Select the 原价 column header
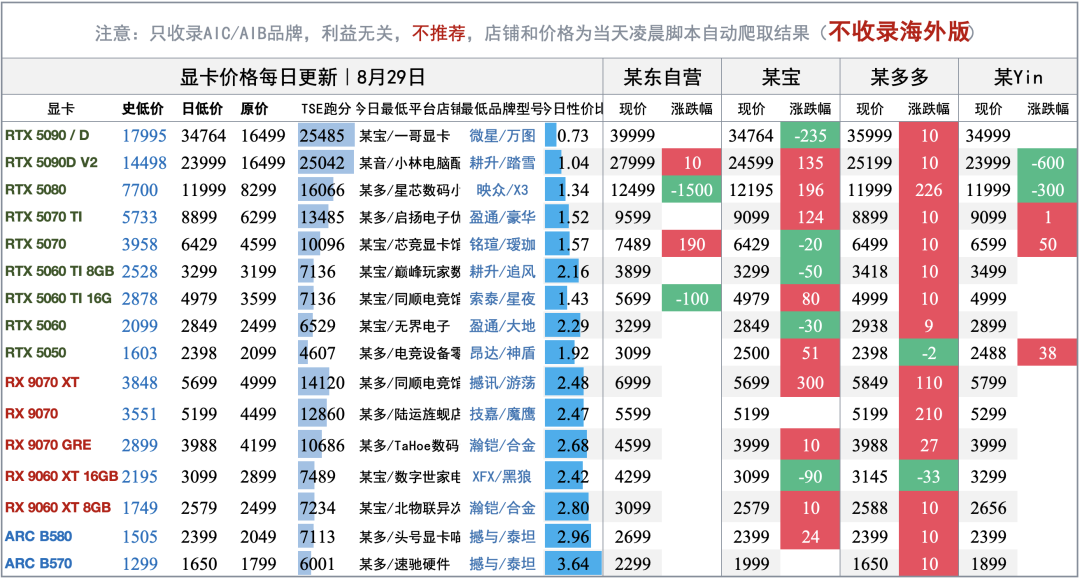 pos(254,109)
